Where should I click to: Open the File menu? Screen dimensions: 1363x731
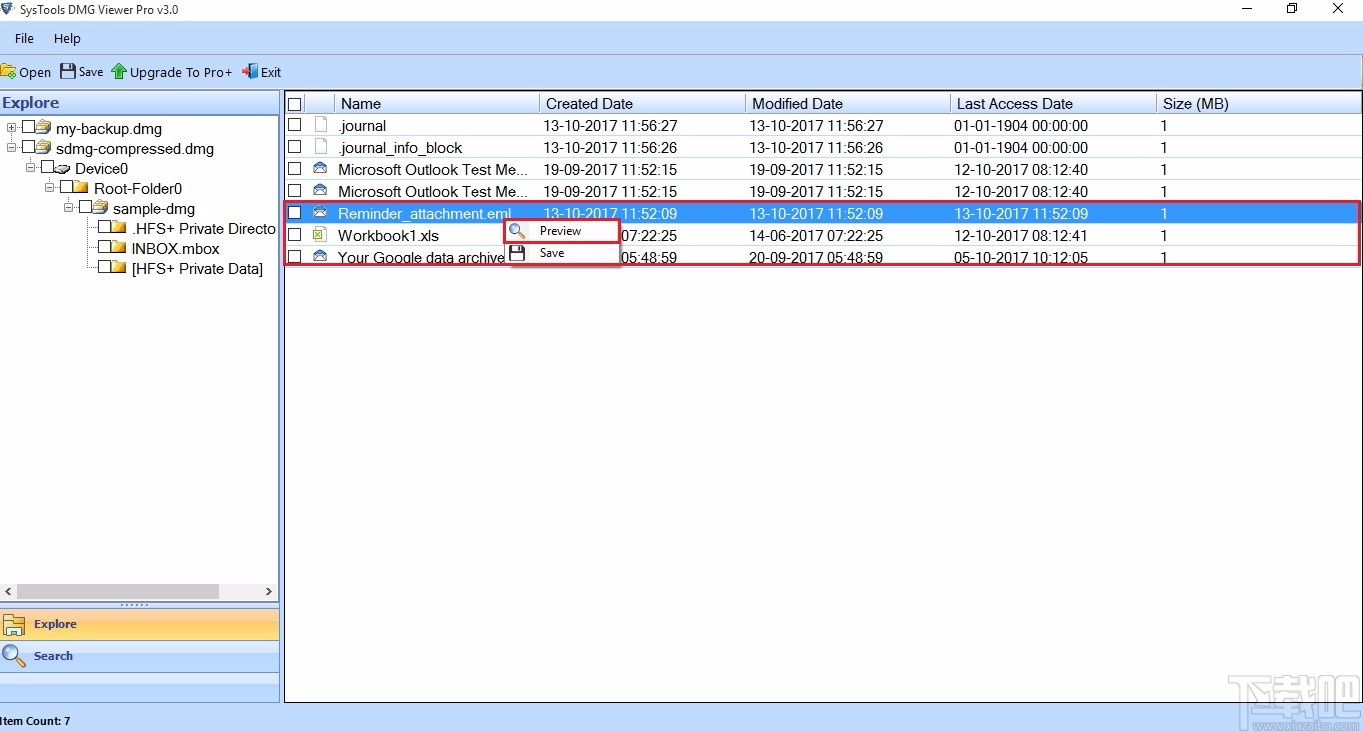coord(23,38)
